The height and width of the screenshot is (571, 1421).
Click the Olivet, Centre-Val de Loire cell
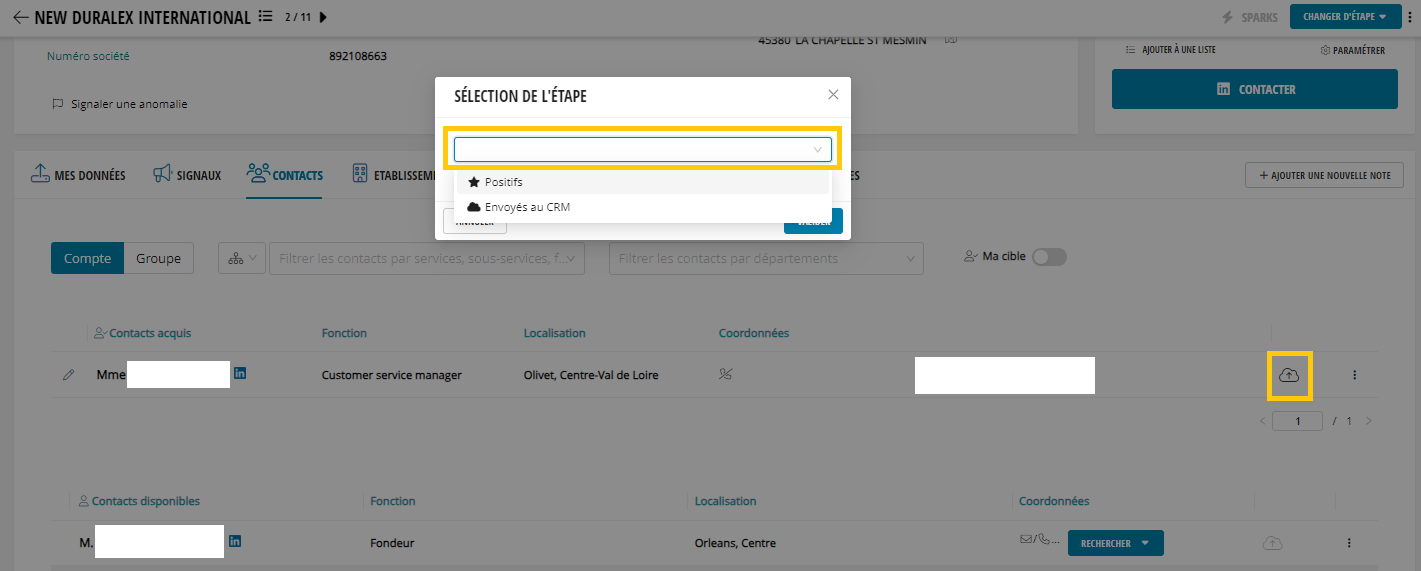pos(591,375)
